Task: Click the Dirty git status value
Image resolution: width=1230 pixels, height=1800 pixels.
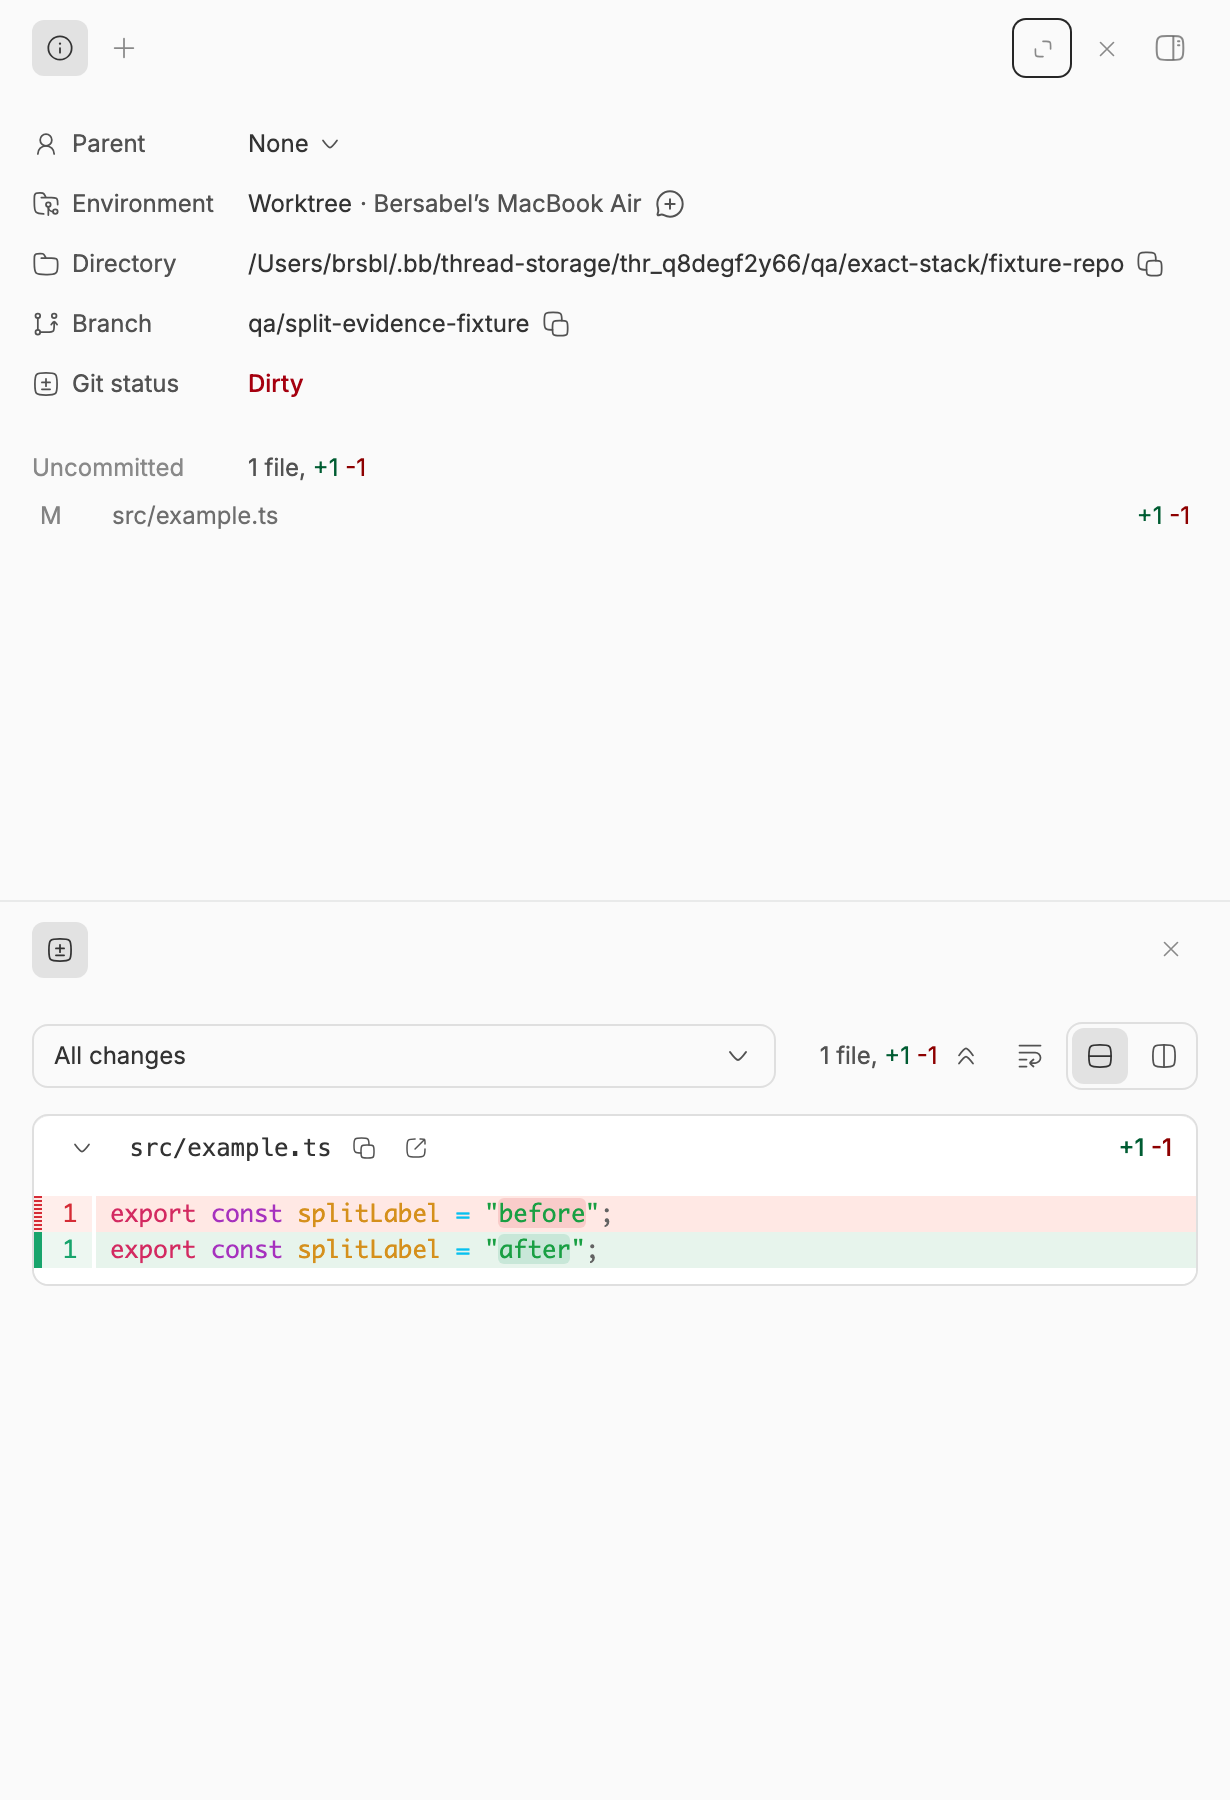Action: [x=276, y=384]
